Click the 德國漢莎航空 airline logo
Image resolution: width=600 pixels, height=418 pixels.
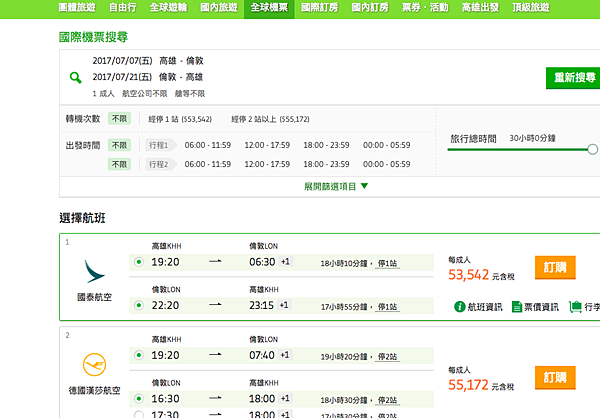pyautogui.click(x=94, y=365)
